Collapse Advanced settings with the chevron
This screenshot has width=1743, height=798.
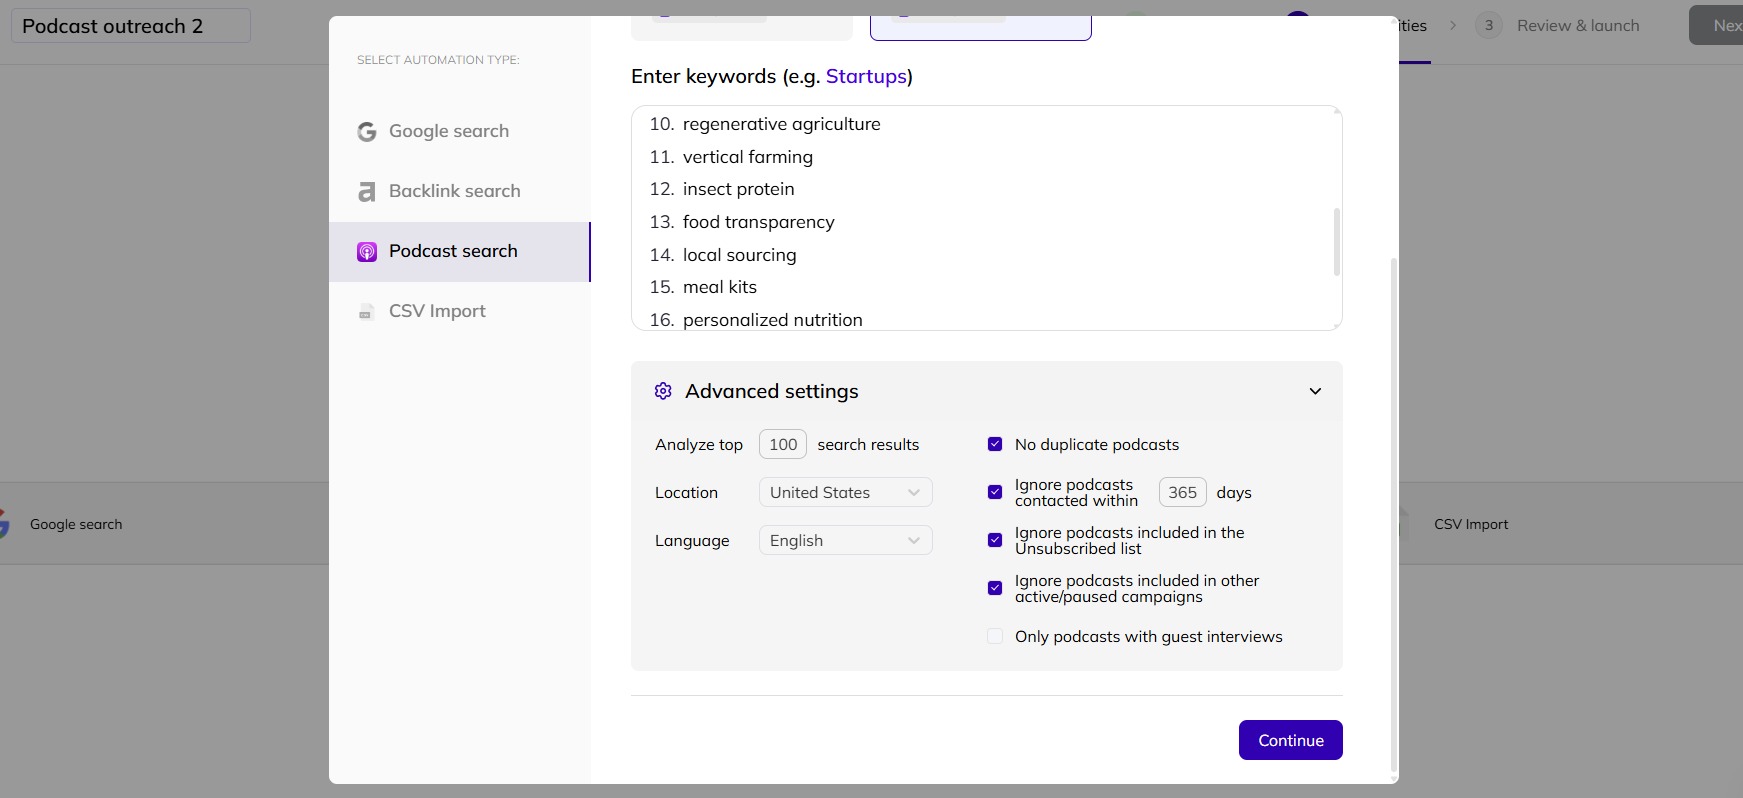pyautogui.click(x=1315, y=391)
